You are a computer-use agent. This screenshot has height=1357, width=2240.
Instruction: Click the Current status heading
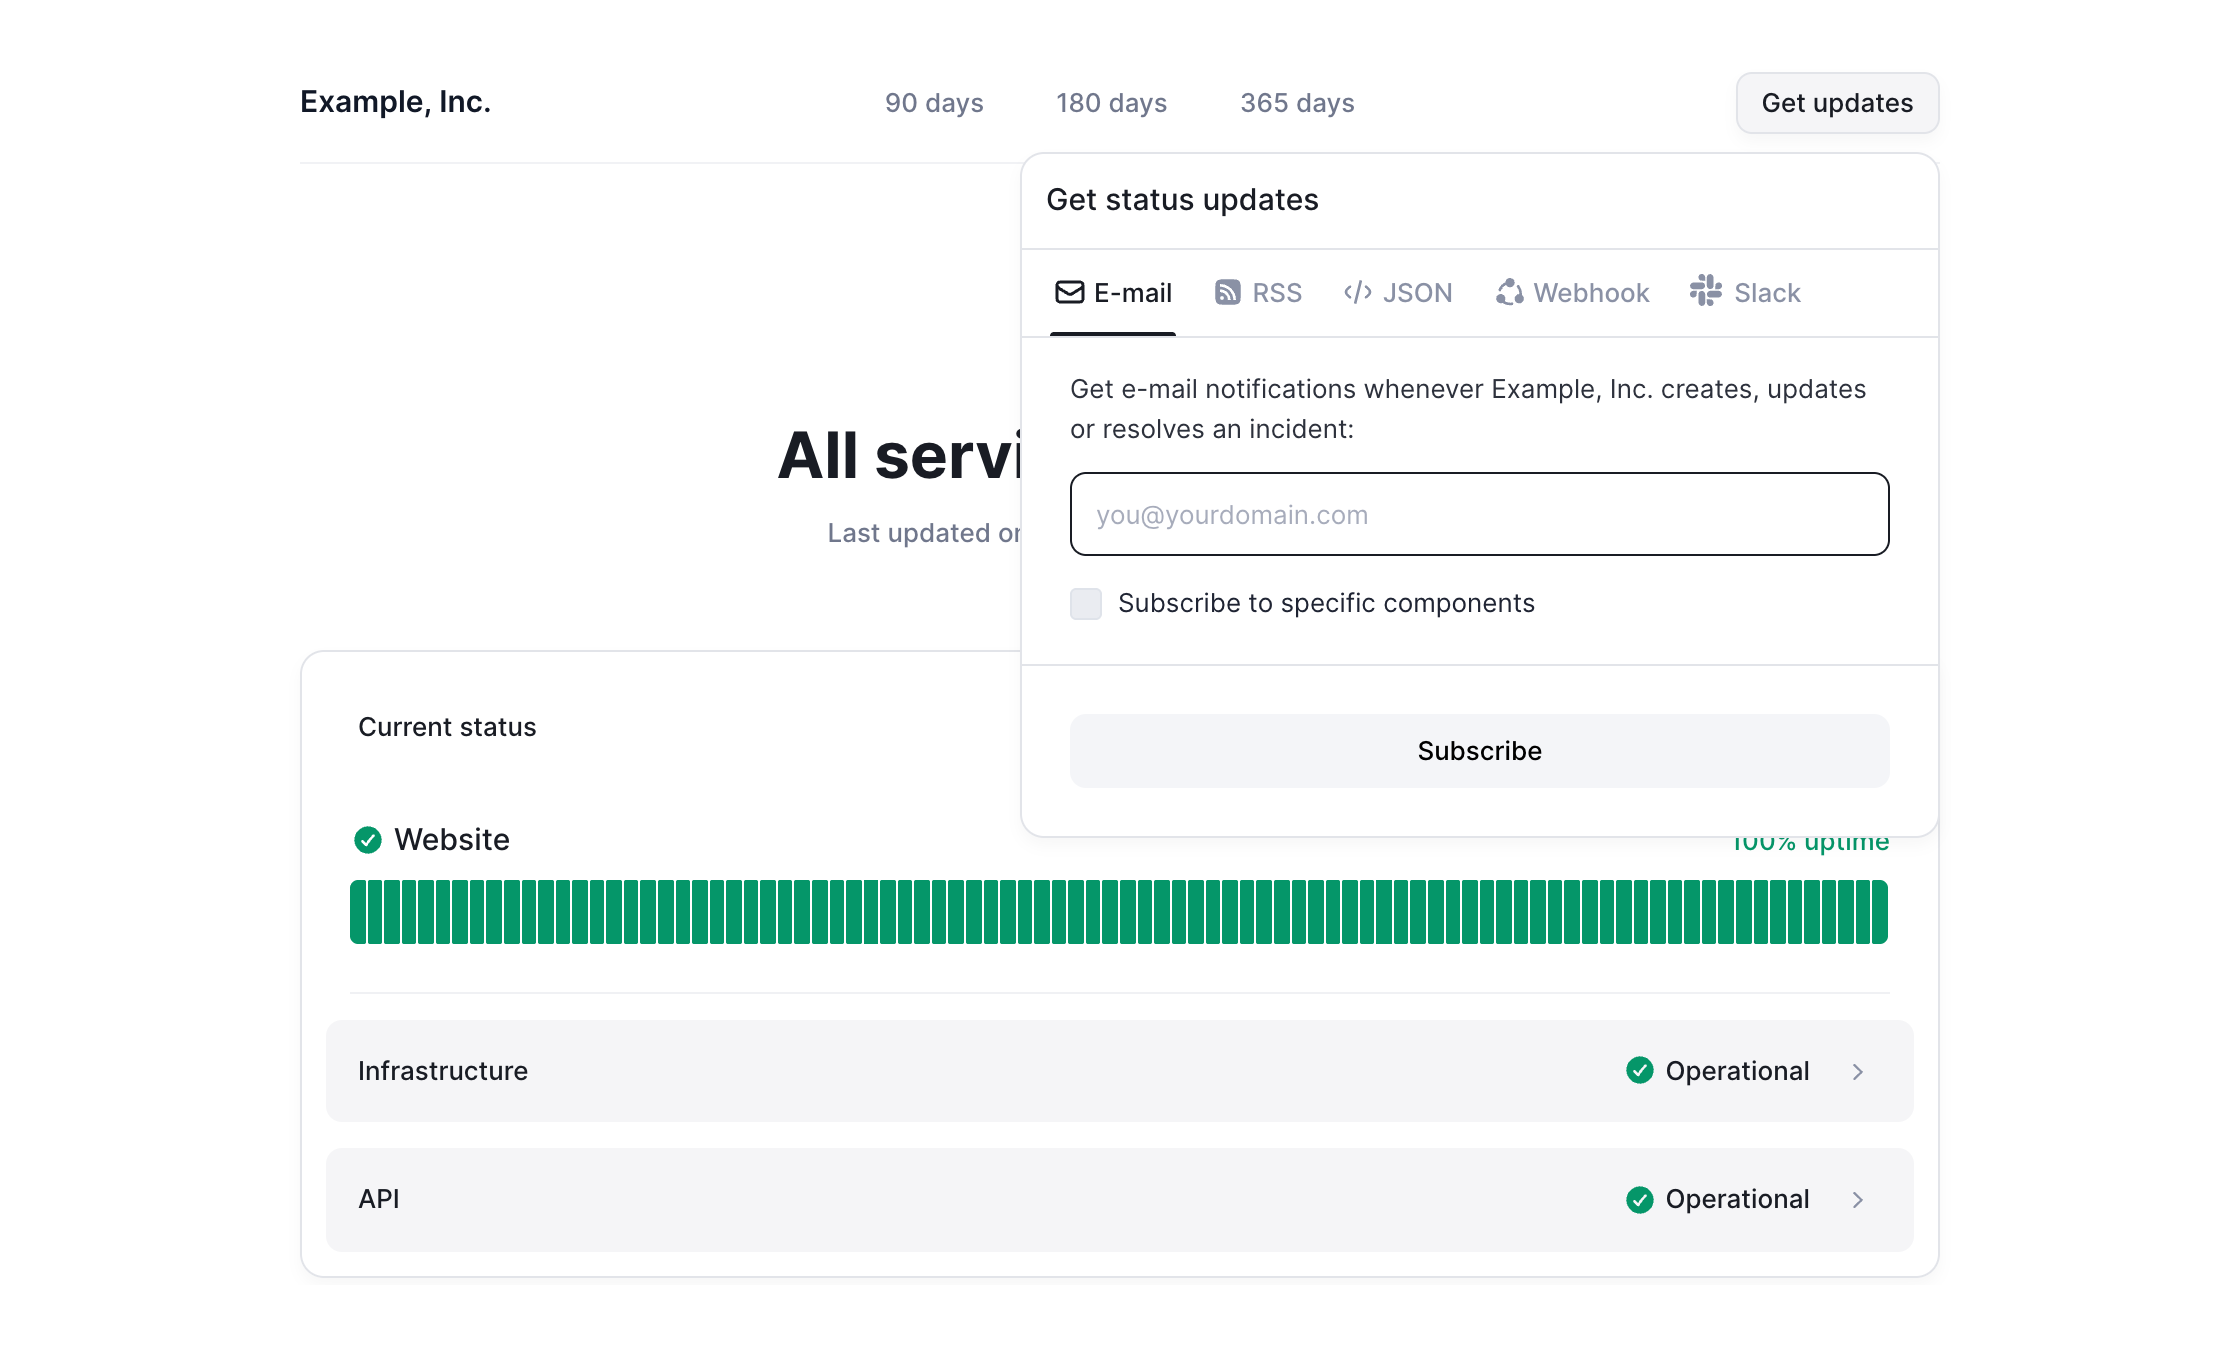tap(447, 727)
